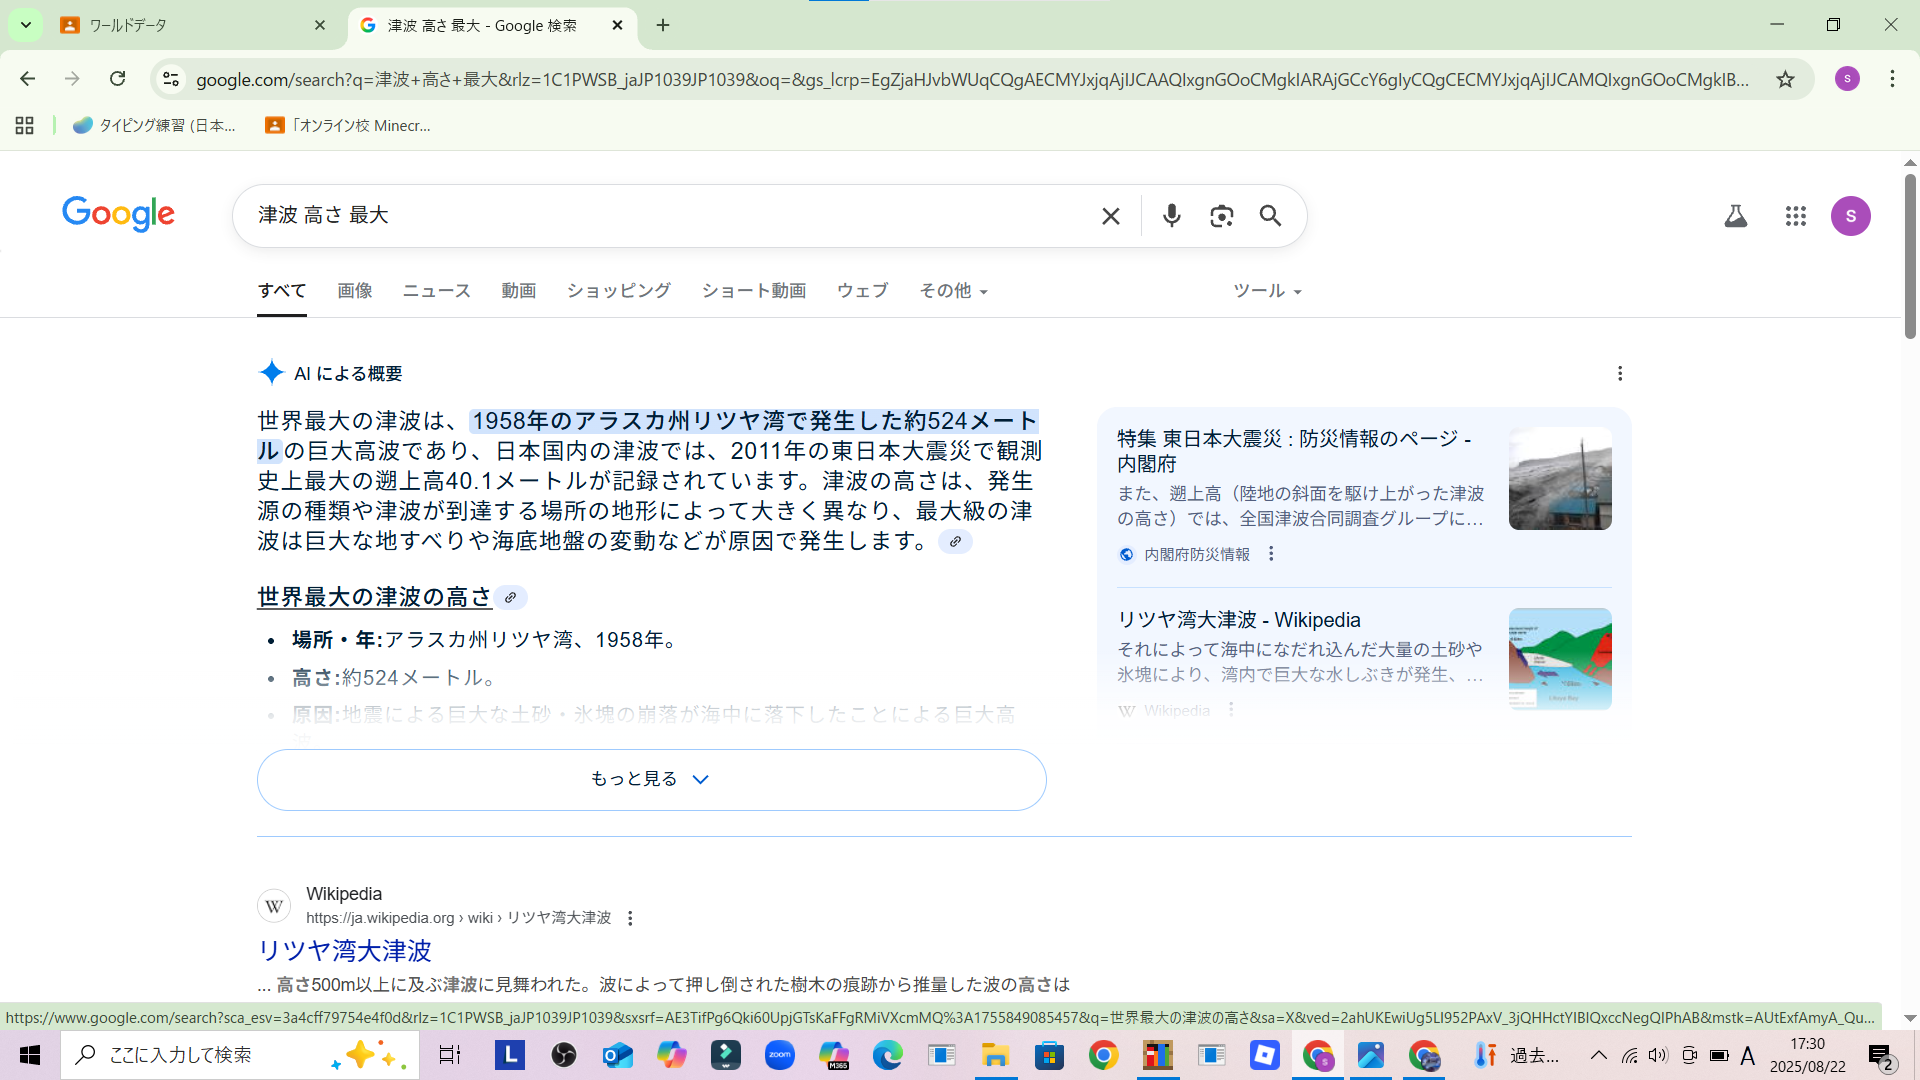
Task: Open 特集 東日本大震災 内閣府 source card
Action: pos(1364,496)
